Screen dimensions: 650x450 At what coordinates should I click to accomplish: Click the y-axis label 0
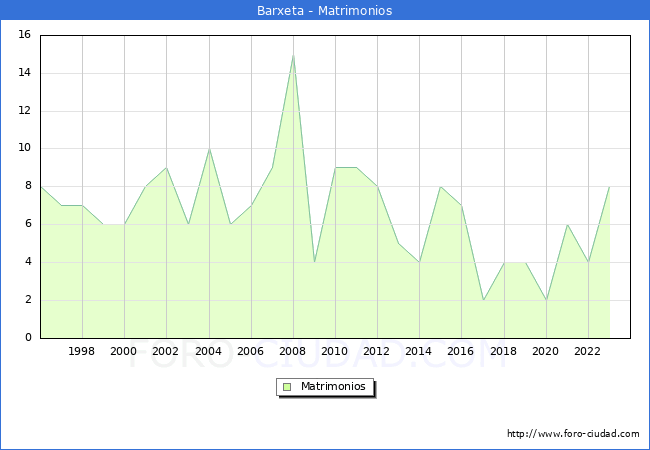click(x=28, y=337)
